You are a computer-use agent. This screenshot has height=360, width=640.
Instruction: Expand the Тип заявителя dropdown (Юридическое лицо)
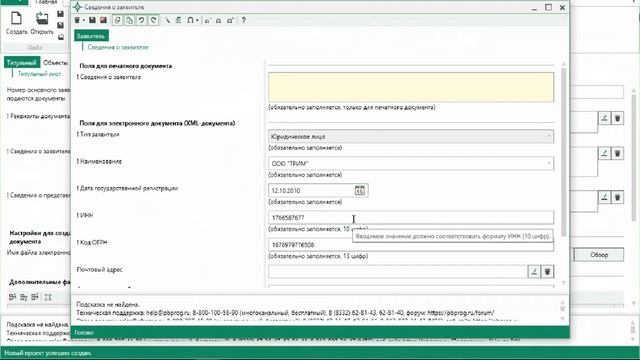pos(549,136)
